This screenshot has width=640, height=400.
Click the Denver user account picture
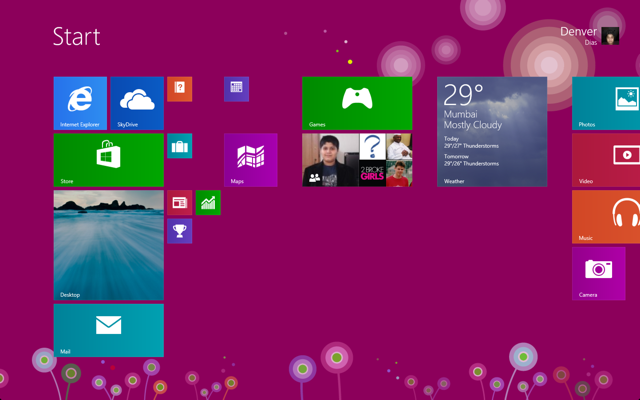tap(610, 36)
